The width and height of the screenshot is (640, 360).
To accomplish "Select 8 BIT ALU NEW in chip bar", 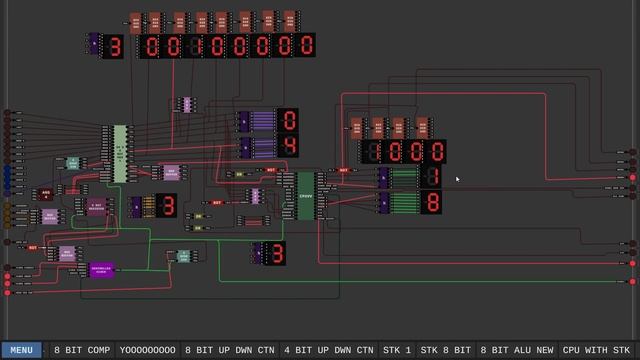I will click(517, 350).
